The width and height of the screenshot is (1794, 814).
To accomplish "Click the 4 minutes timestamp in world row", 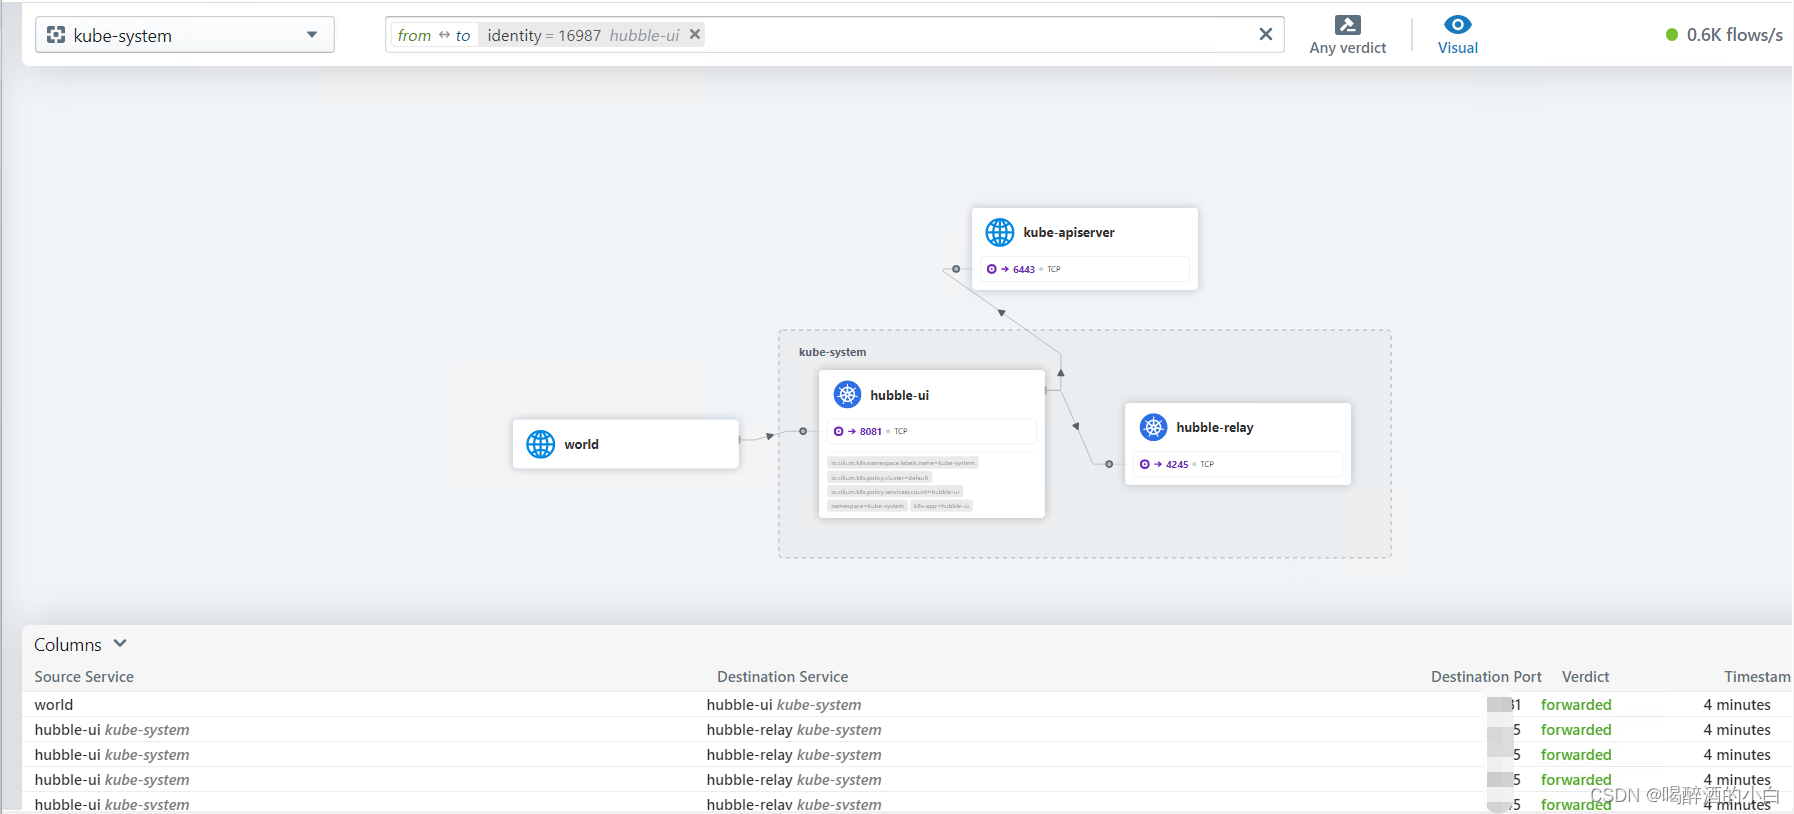I will [1737, 705].
